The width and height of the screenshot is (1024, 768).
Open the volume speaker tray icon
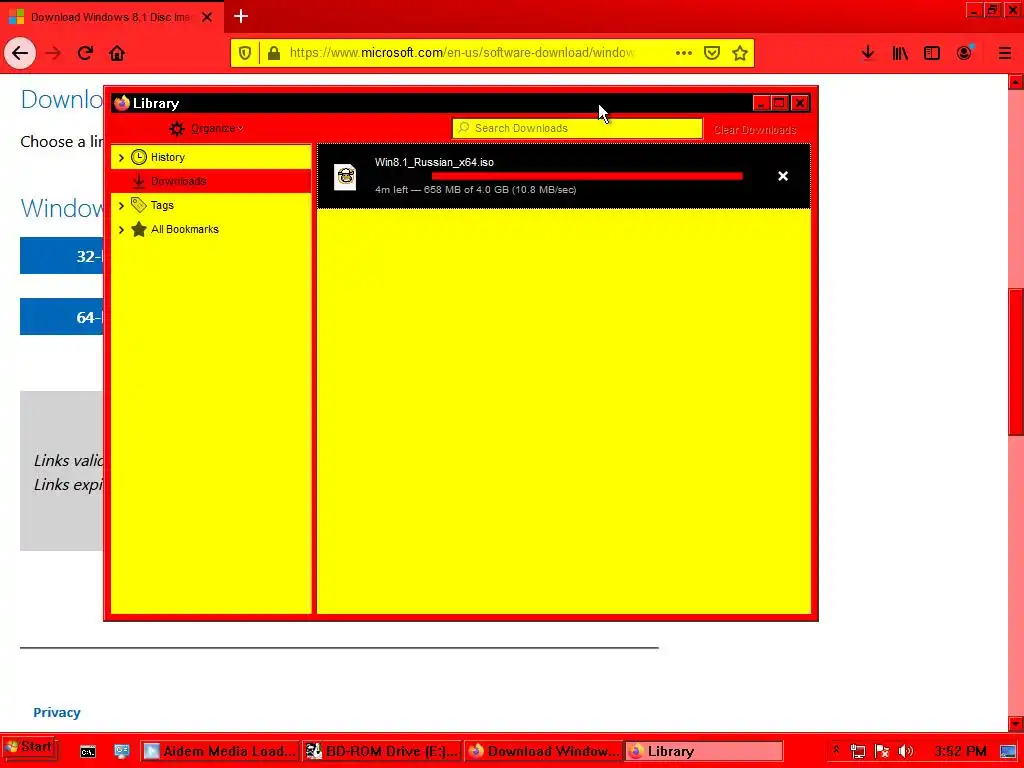906,752
